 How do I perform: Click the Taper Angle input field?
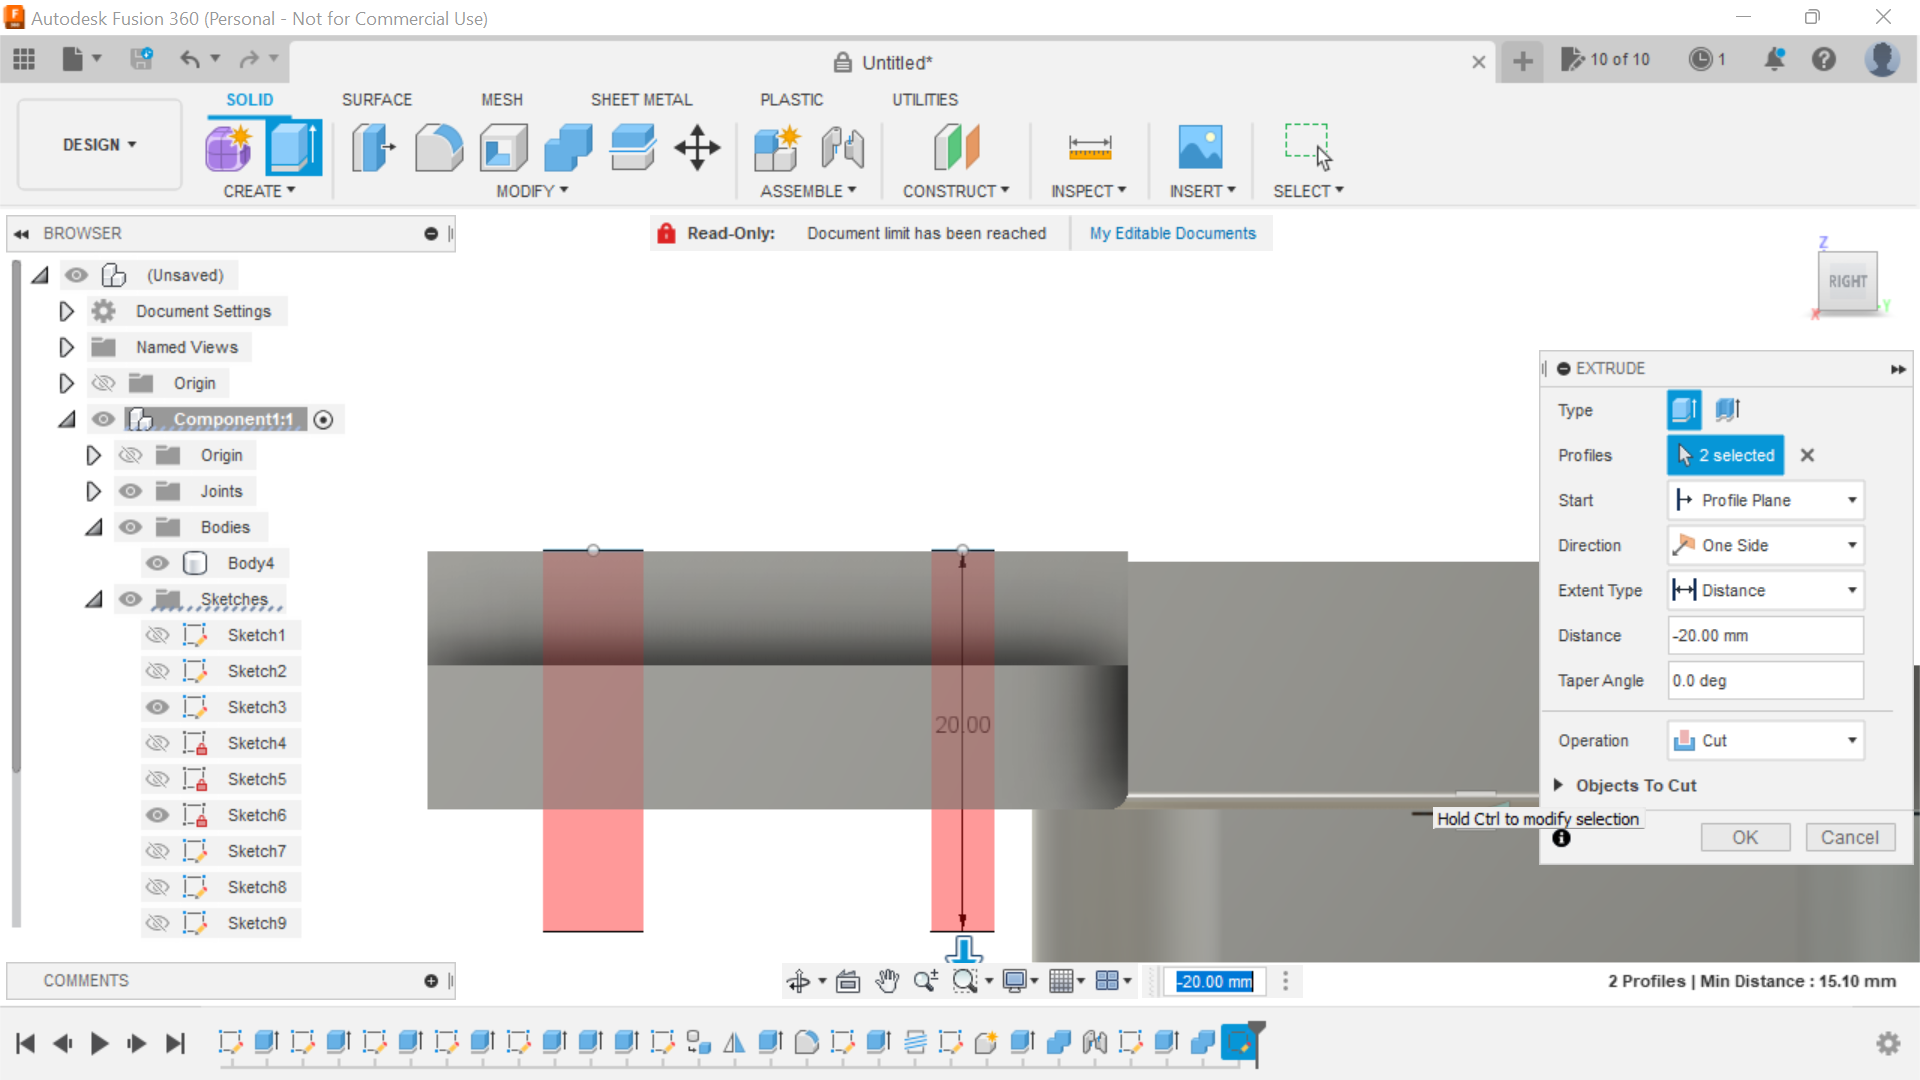pos(1765,680)
